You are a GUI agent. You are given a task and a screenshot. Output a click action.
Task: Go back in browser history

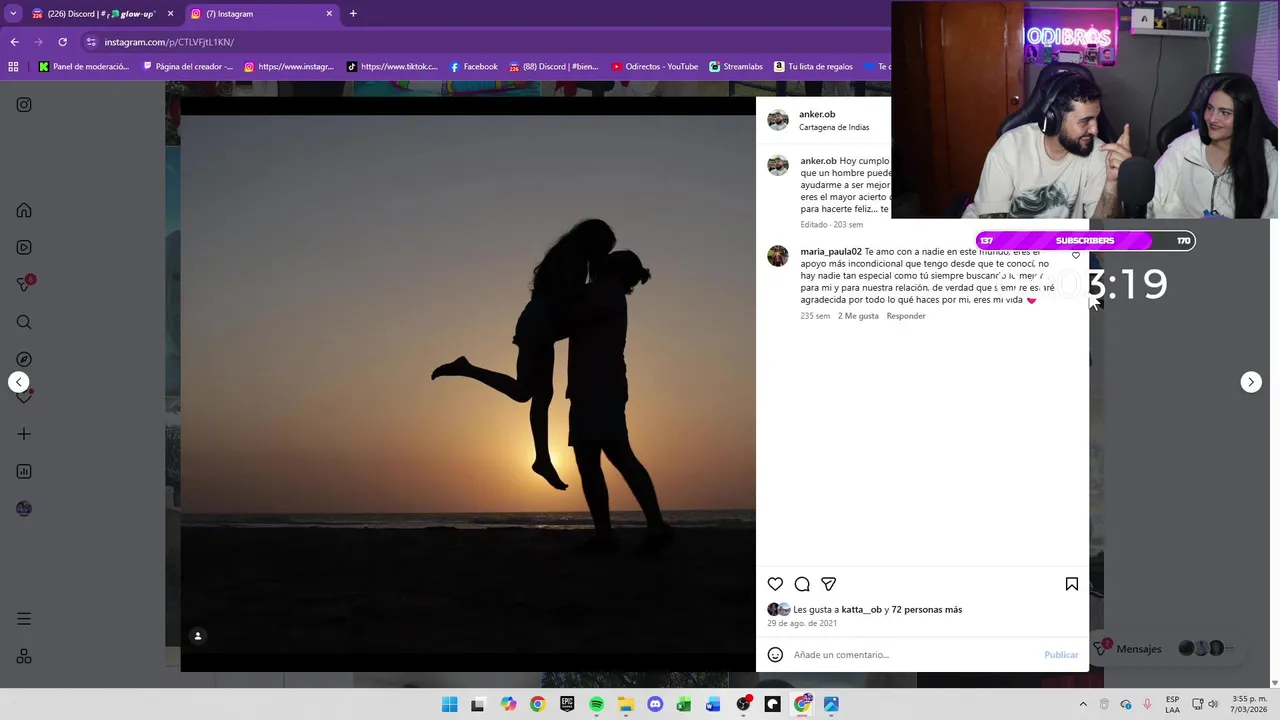14,42
